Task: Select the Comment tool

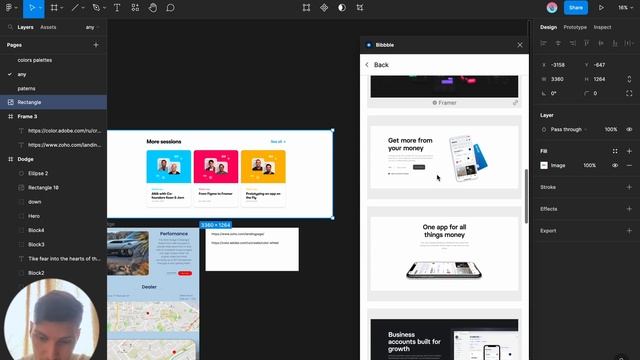Action: coord(171,8)
